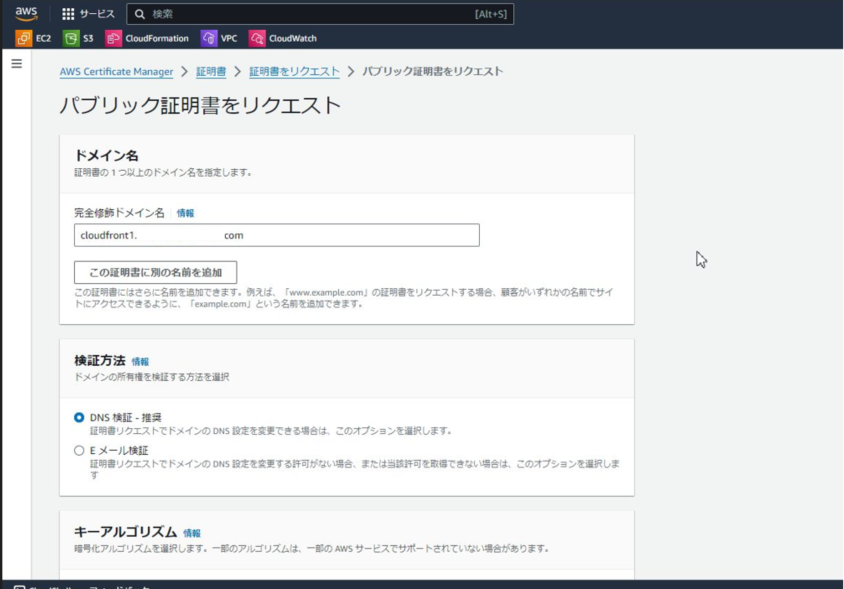Image resolution: width=844 pixels, height=589 pixels.
Task: Open the S3 shortcut icon
Action: click(71, 38)
